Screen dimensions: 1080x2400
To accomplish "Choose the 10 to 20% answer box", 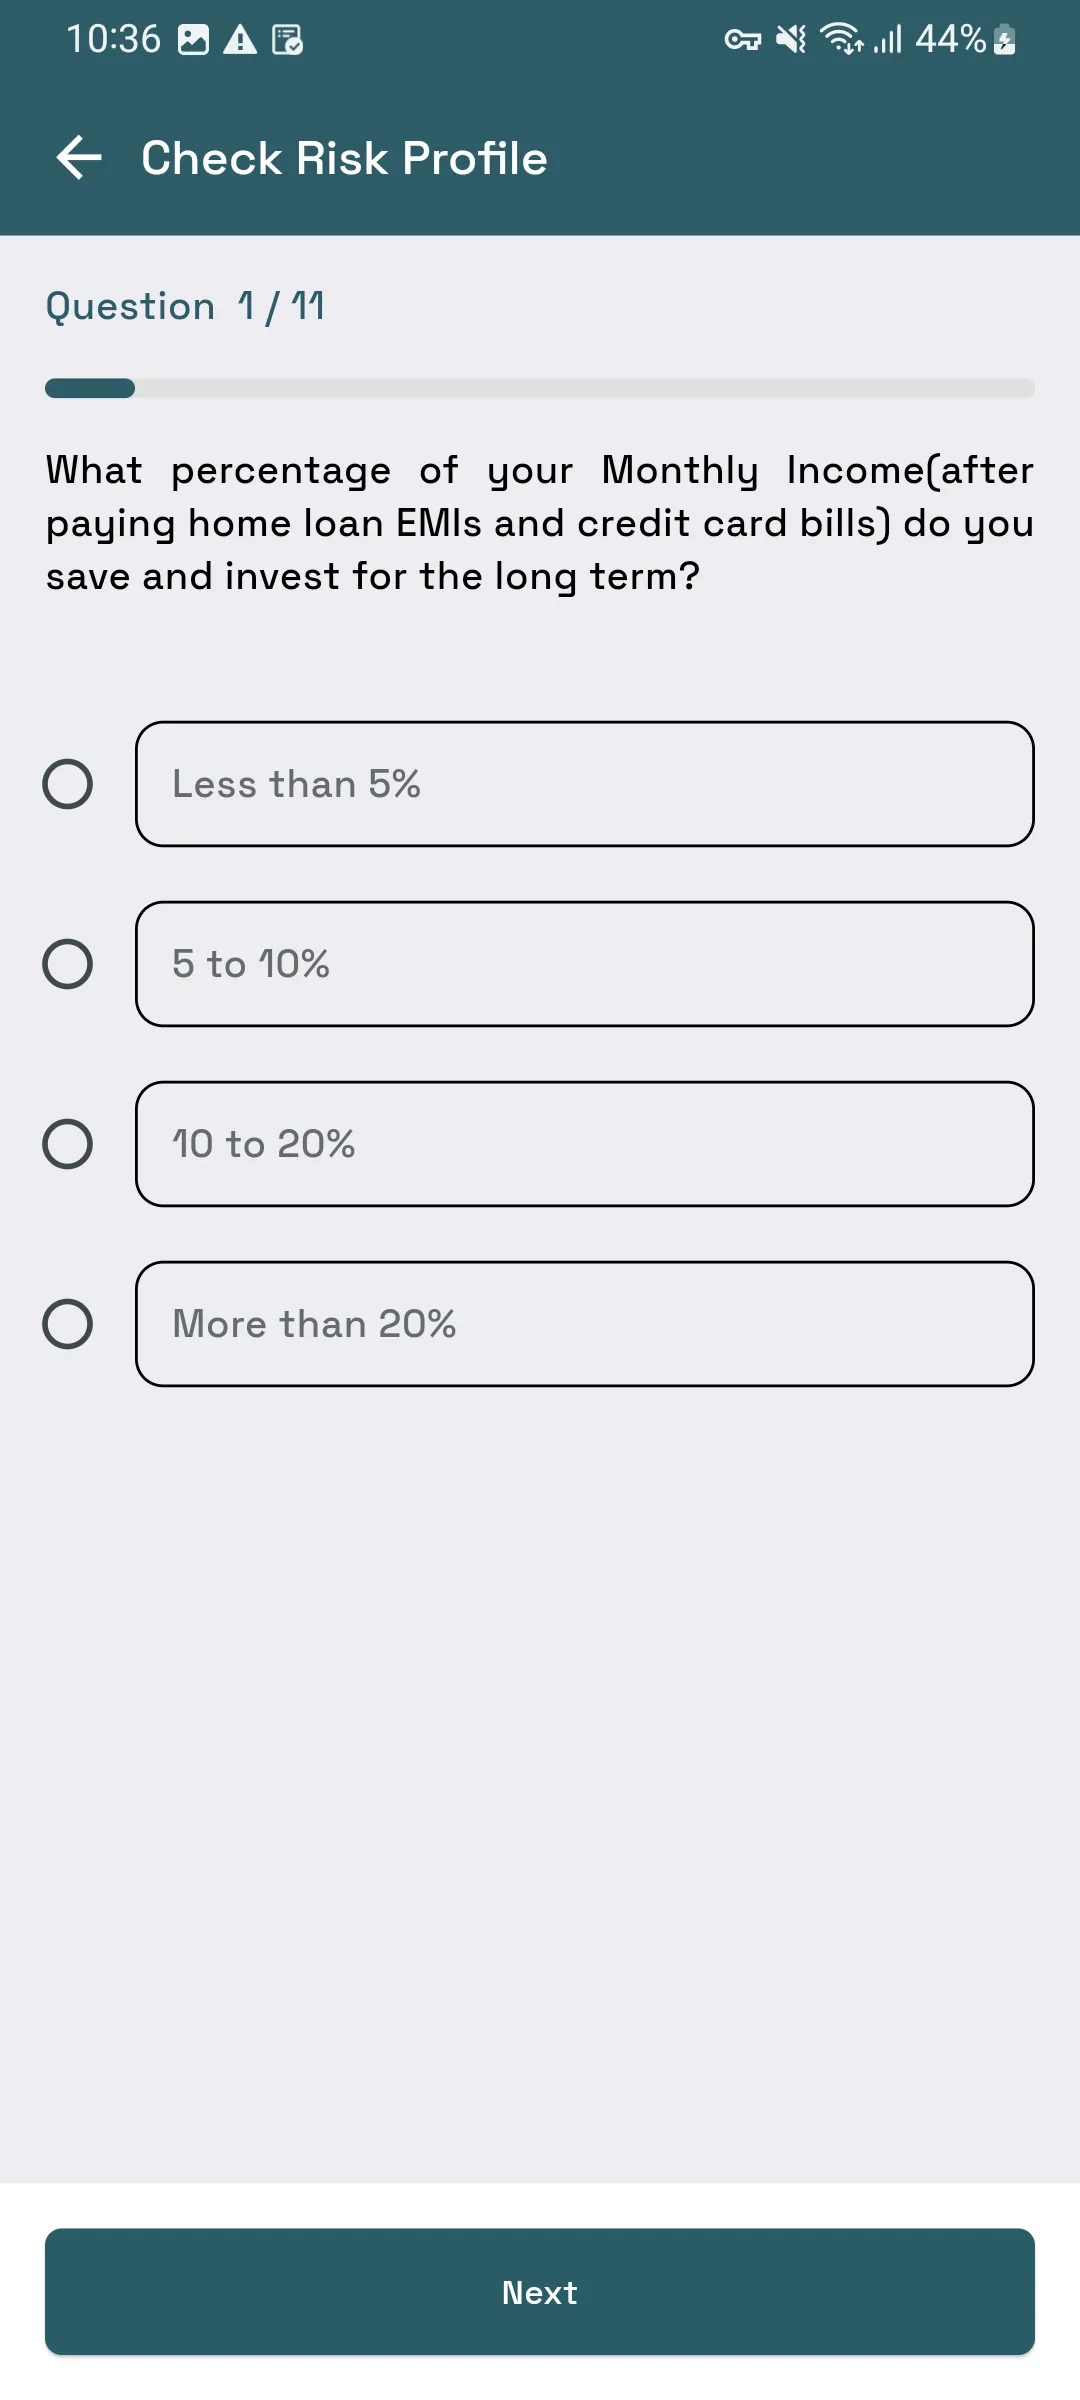I will point(585,1144).
